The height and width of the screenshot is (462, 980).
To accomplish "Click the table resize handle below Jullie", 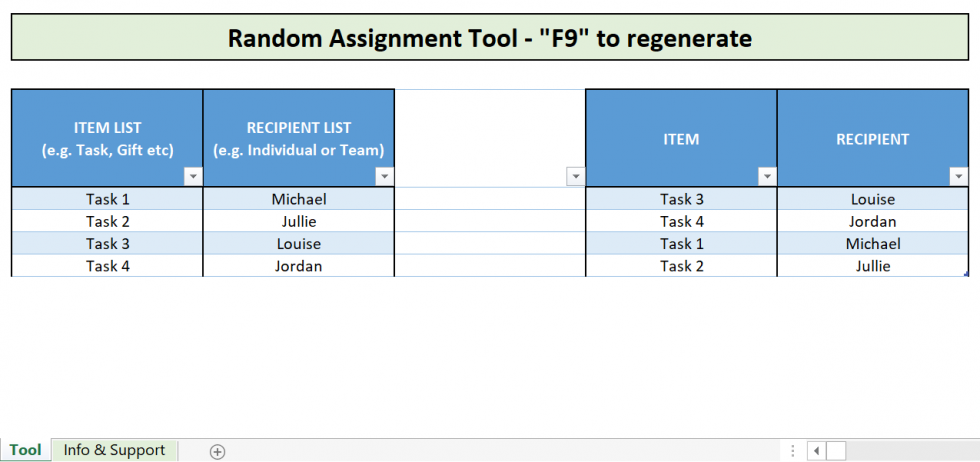I will (x=966, y=274).
